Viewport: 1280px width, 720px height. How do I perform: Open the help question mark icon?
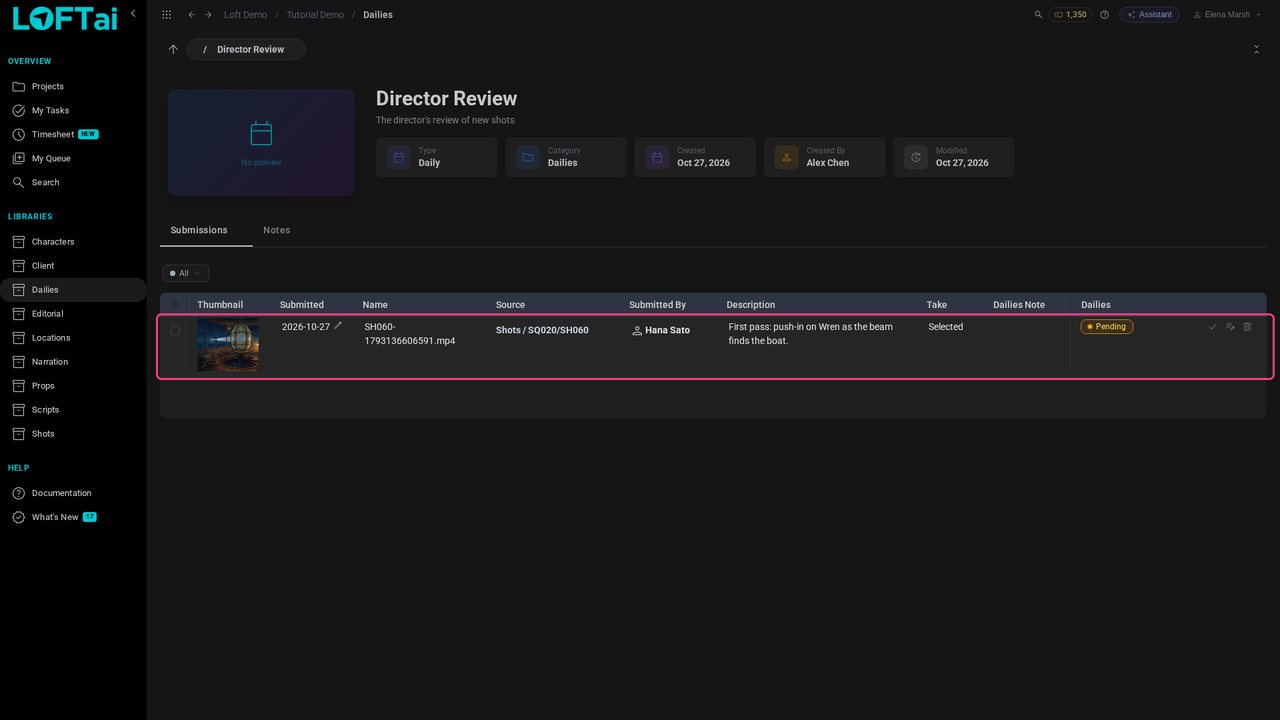tap(1104, 15)
